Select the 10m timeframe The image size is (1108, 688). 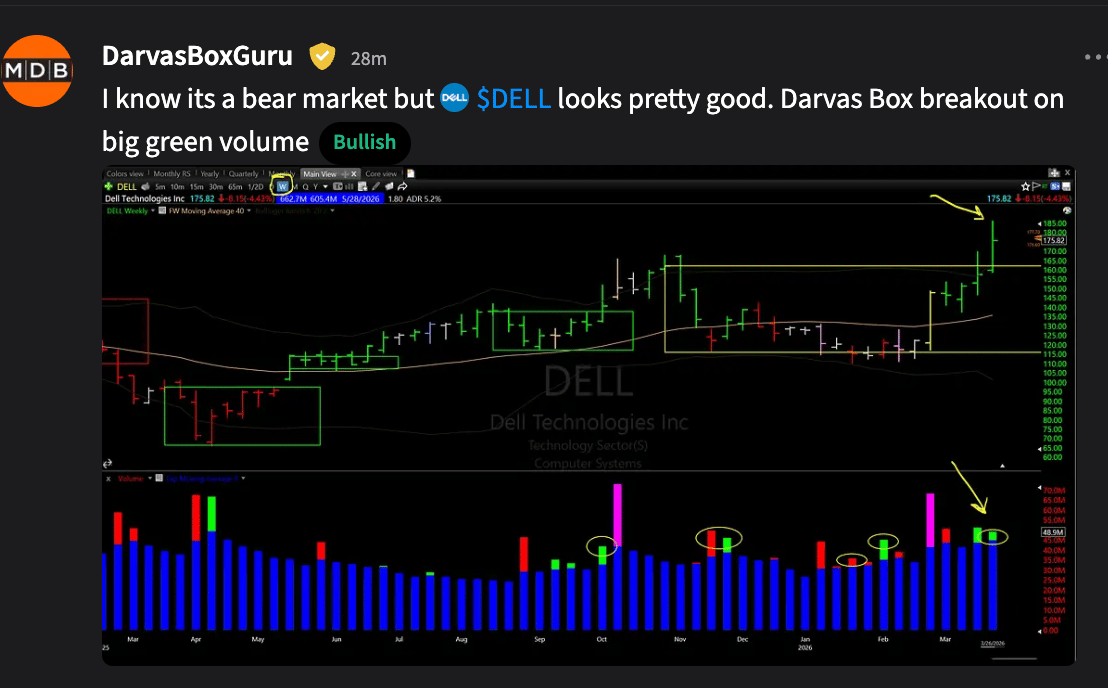[x=177, y=186]
